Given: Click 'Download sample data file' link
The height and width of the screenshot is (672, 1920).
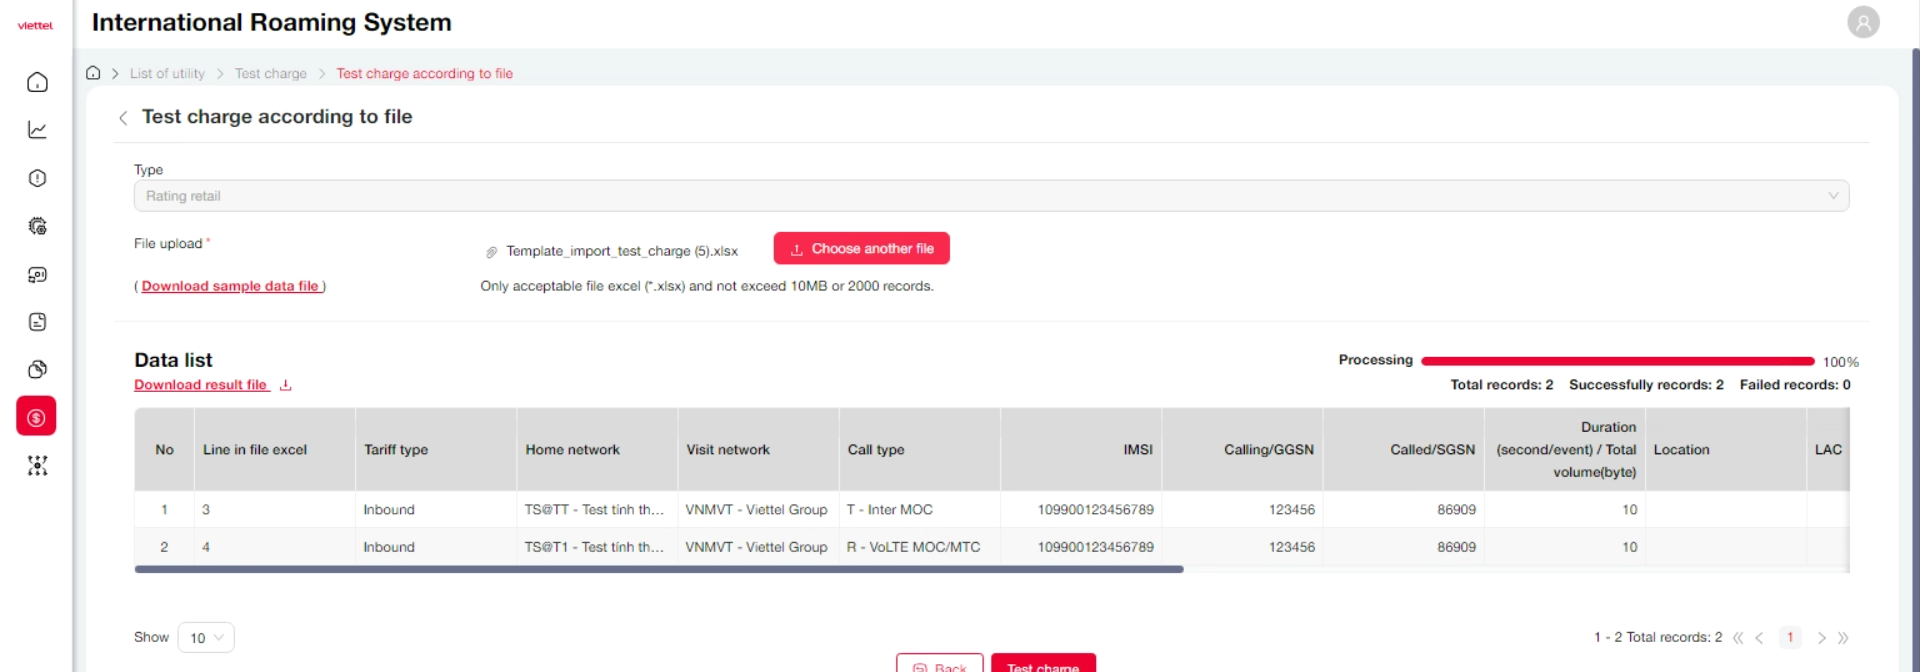Looking at the screenshot, I should click(x=230, y=286).
